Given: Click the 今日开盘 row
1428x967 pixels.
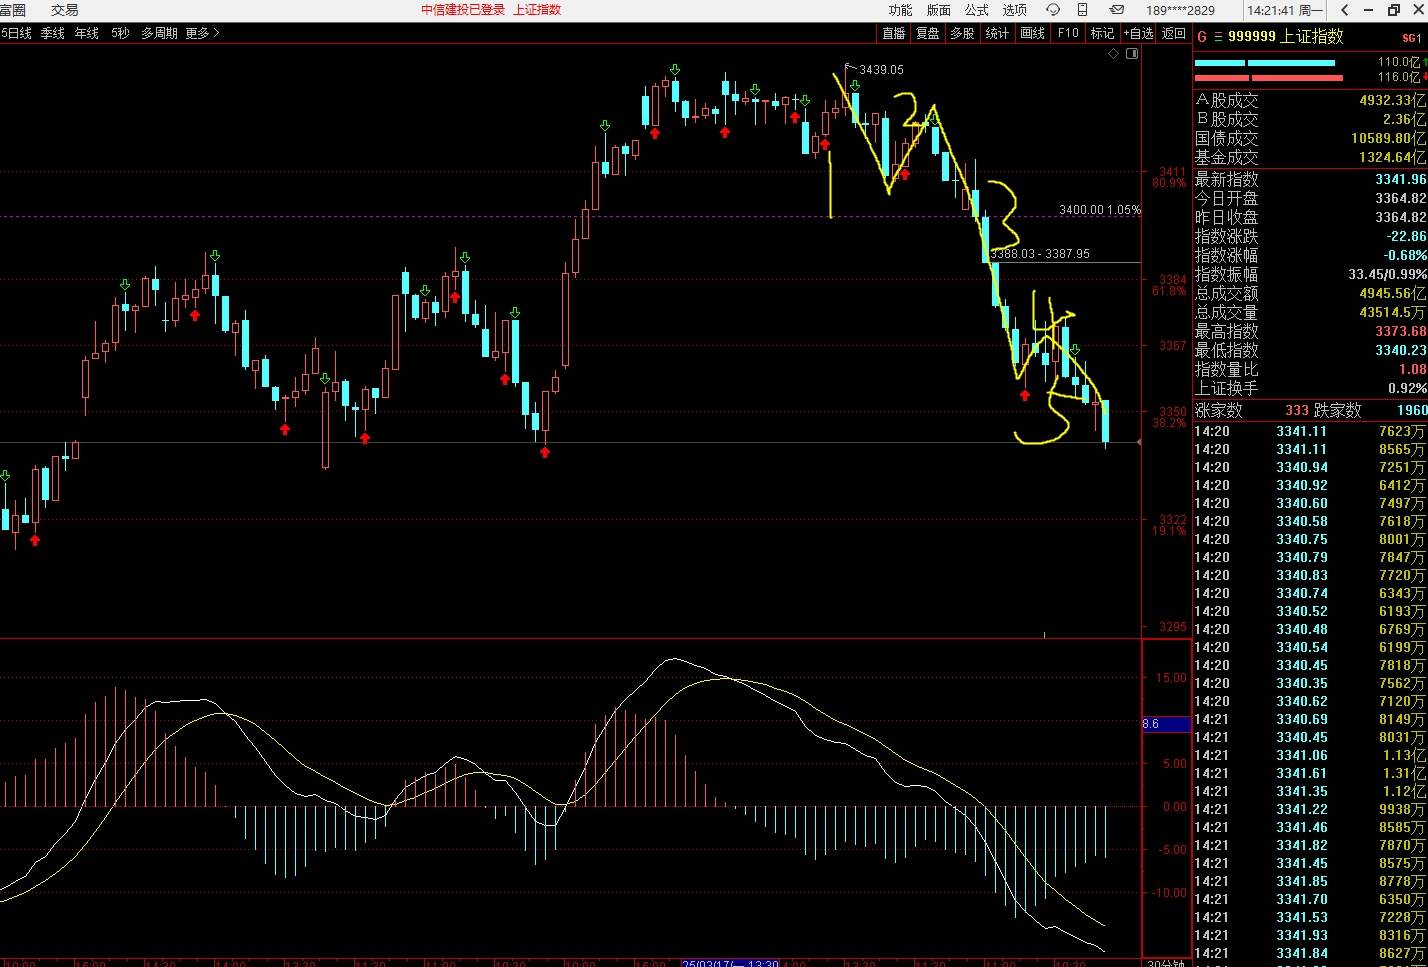Looking at the screenshot, I should tap(1310, 199).
